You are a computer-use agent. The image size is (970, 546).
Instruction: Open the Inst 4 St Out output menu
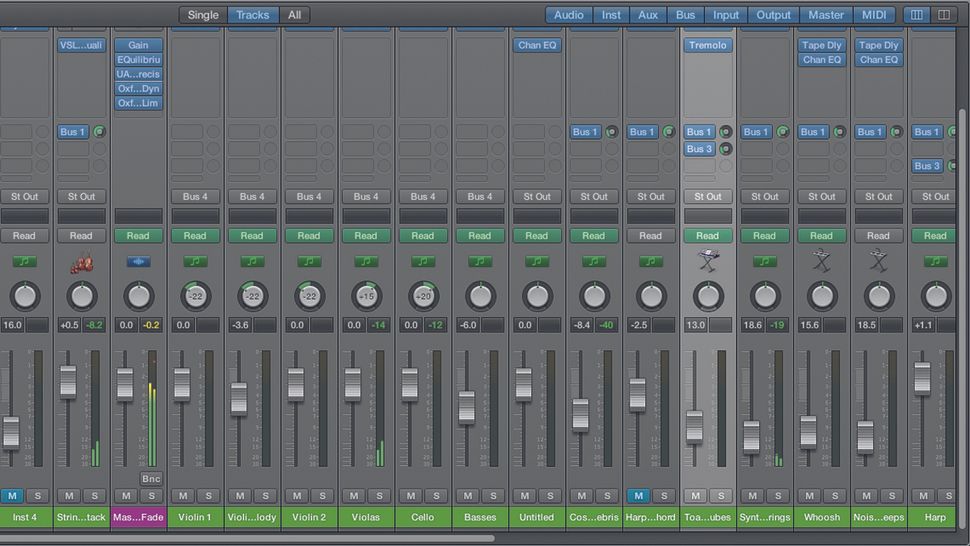tap(25, 197)
